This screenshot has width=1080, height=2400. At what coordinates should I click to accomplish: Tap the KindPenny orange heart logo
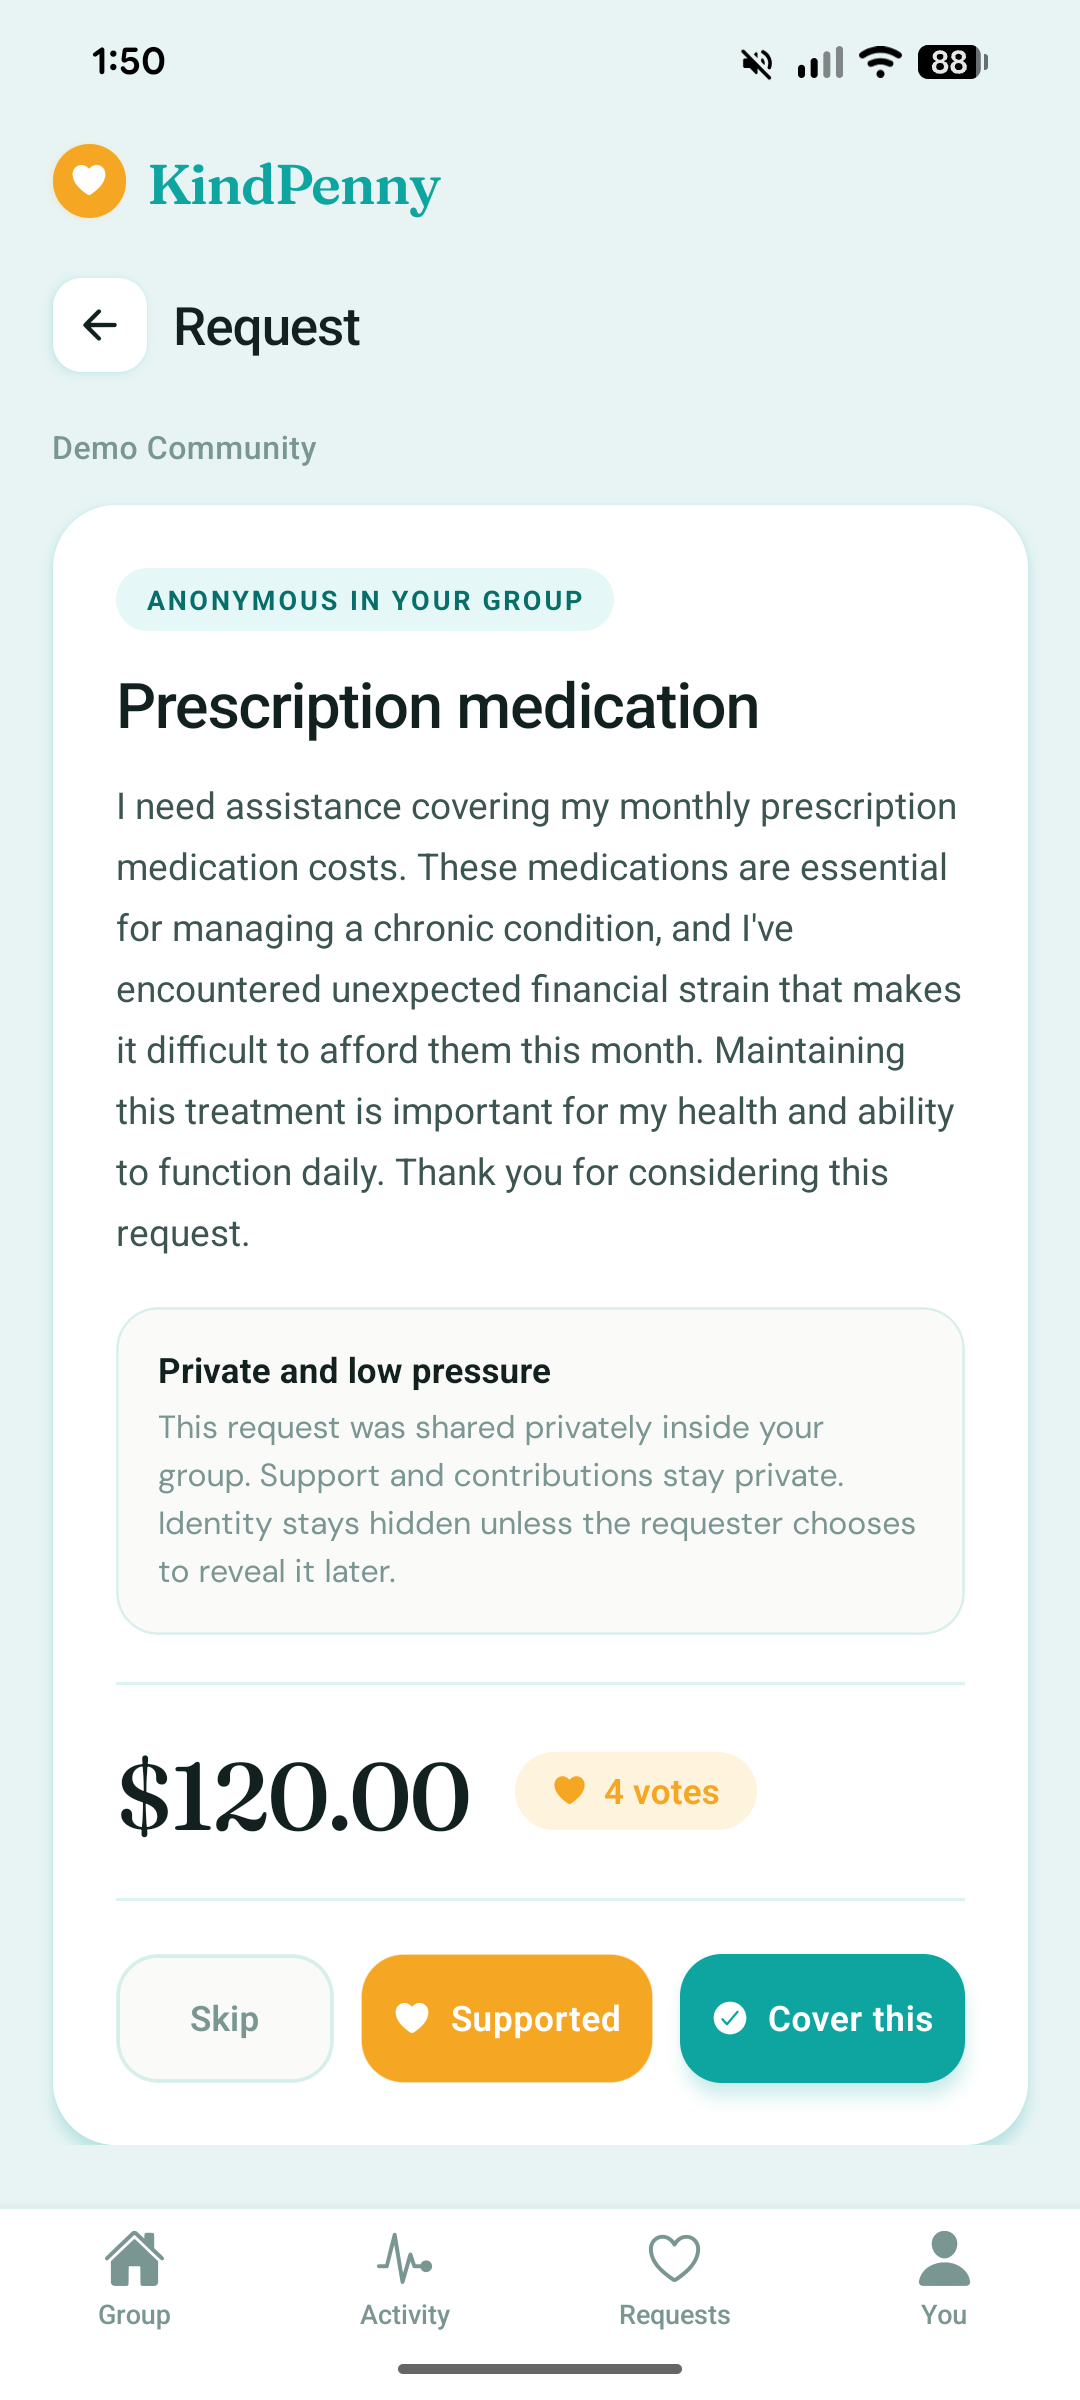point(89,181)
